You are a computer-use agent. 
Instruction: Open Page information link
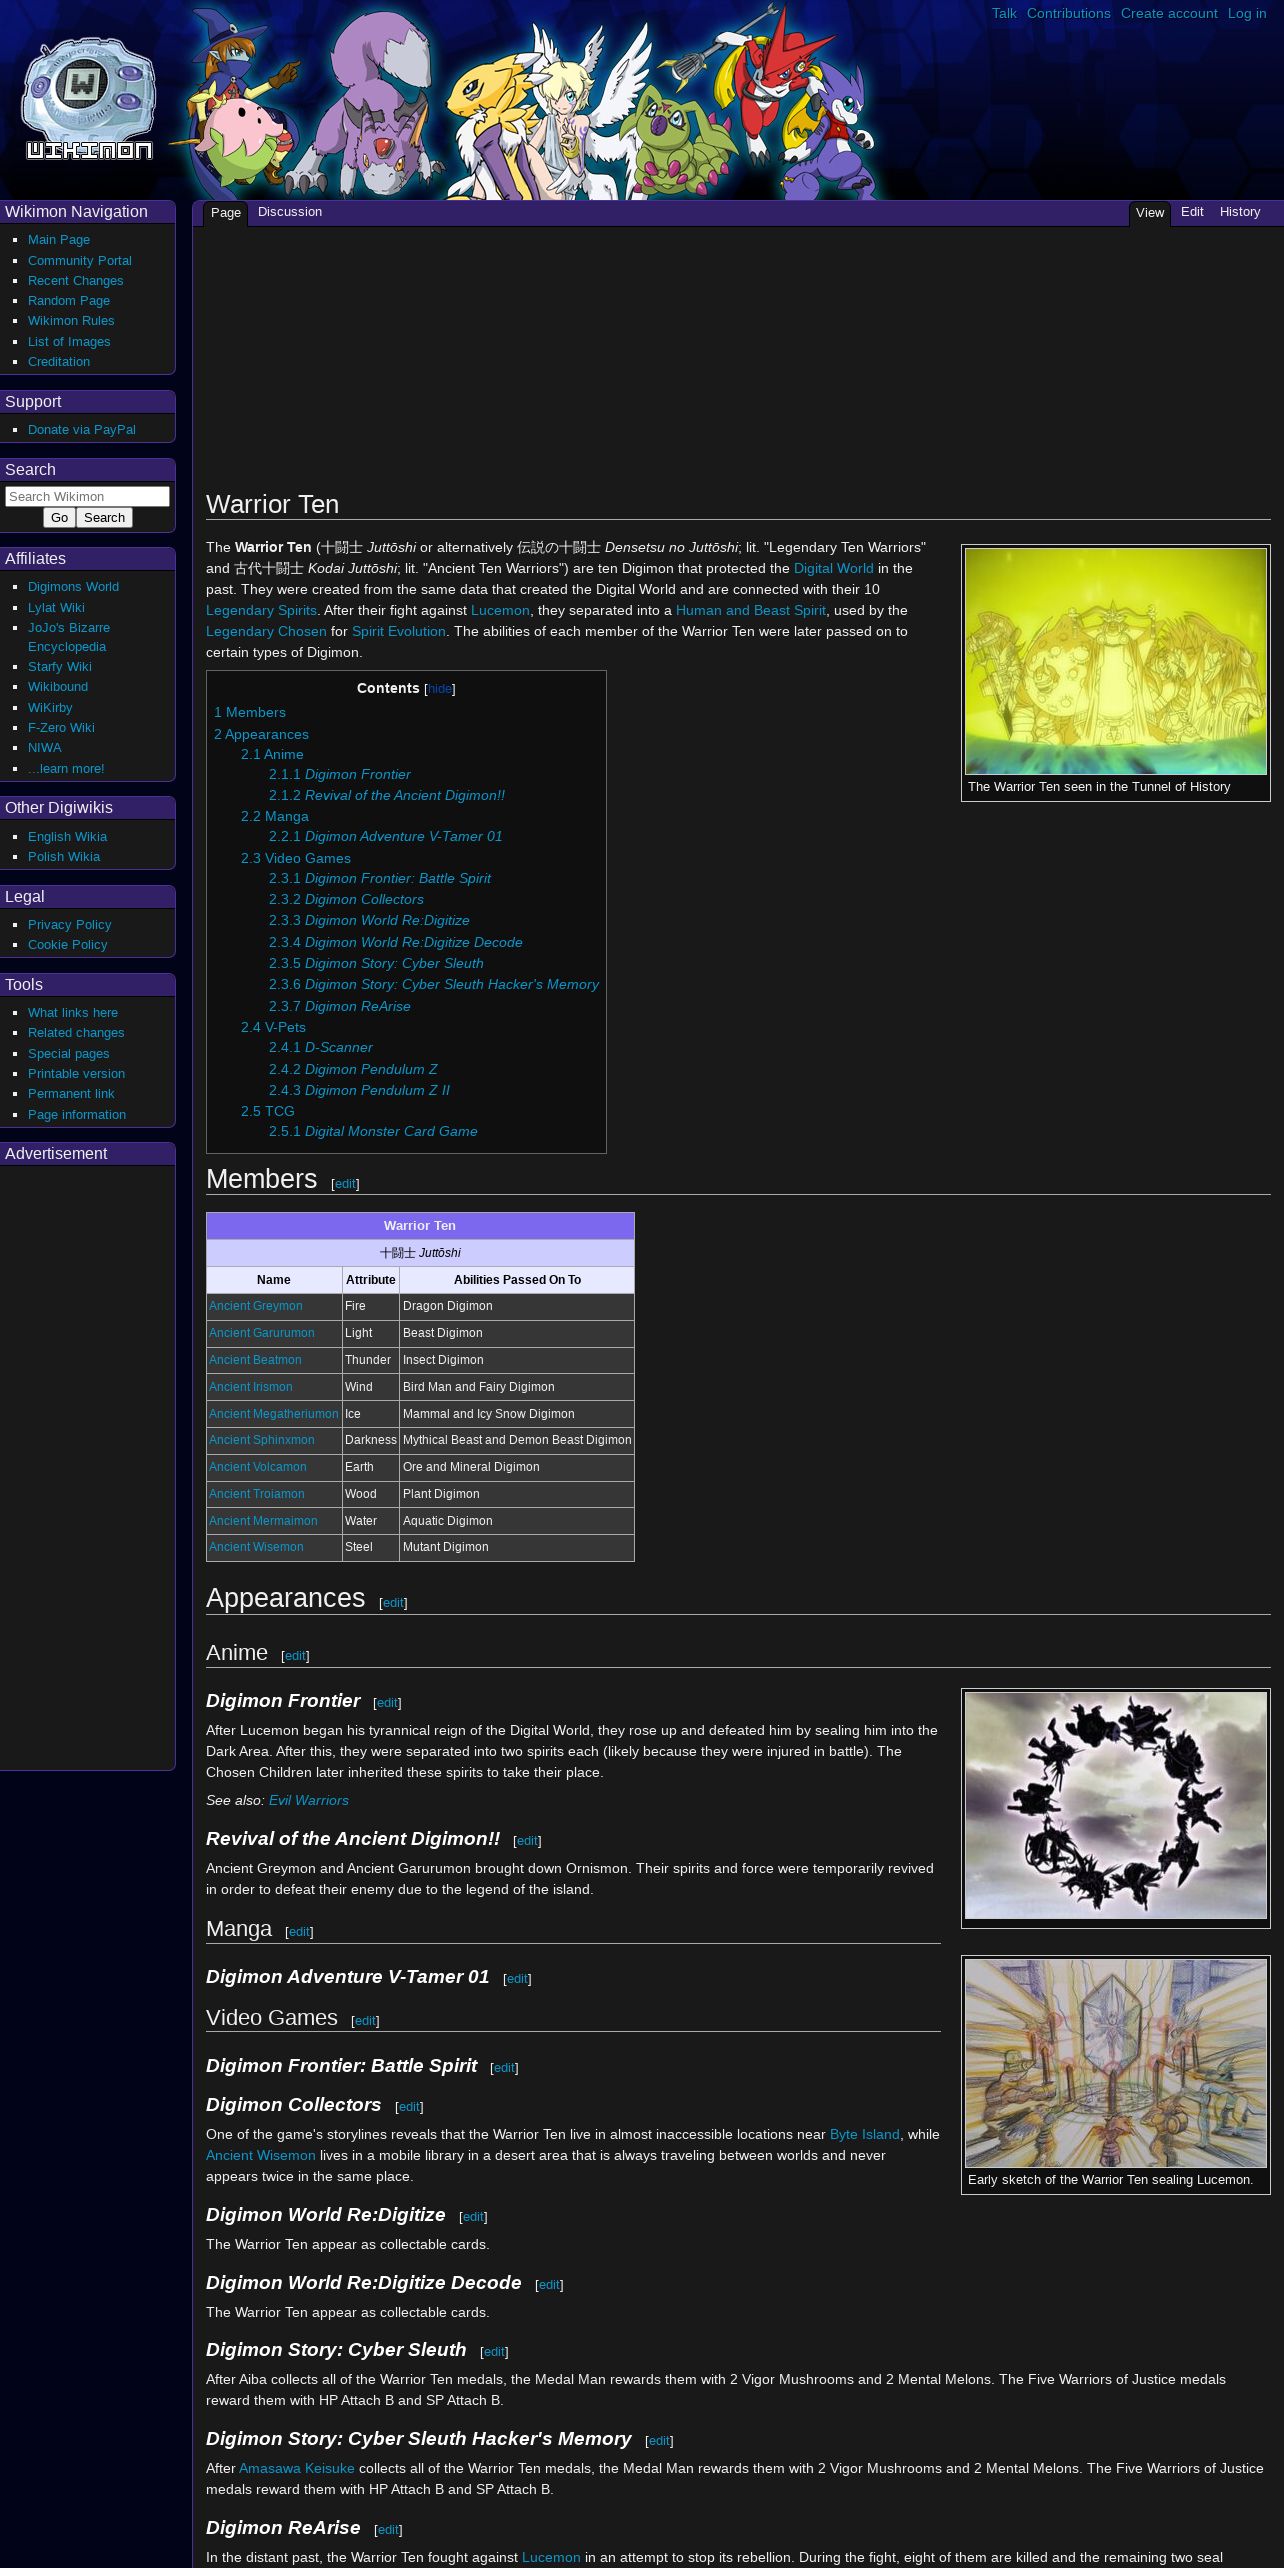[77, 1115]
